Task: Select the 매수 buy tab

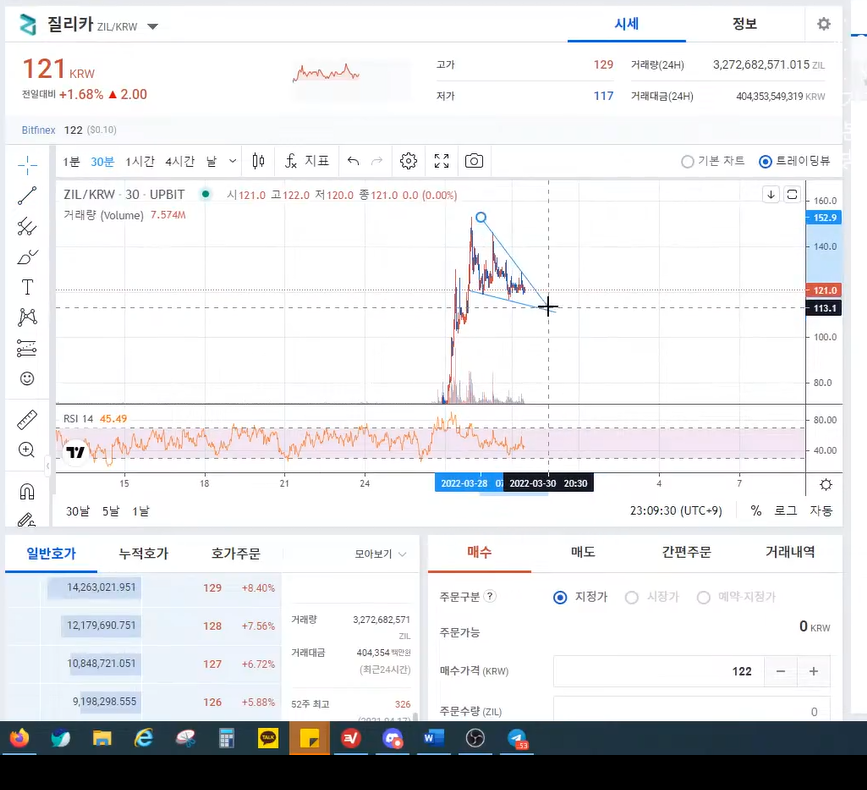Action: (x=479, y=552)
